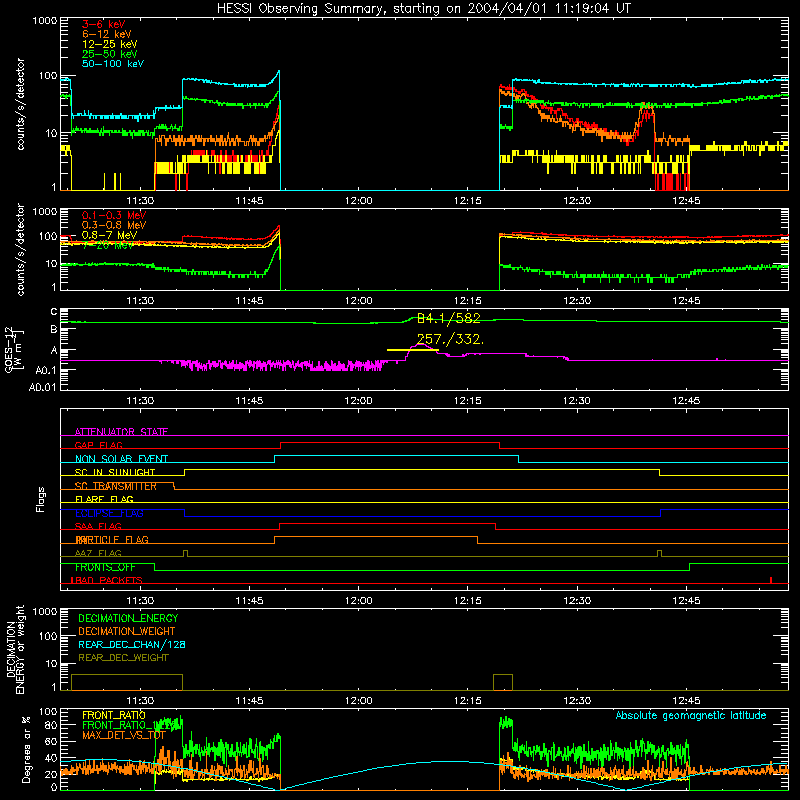
Task: Click the GOES-12 axis title
Action: pos(13,350)
